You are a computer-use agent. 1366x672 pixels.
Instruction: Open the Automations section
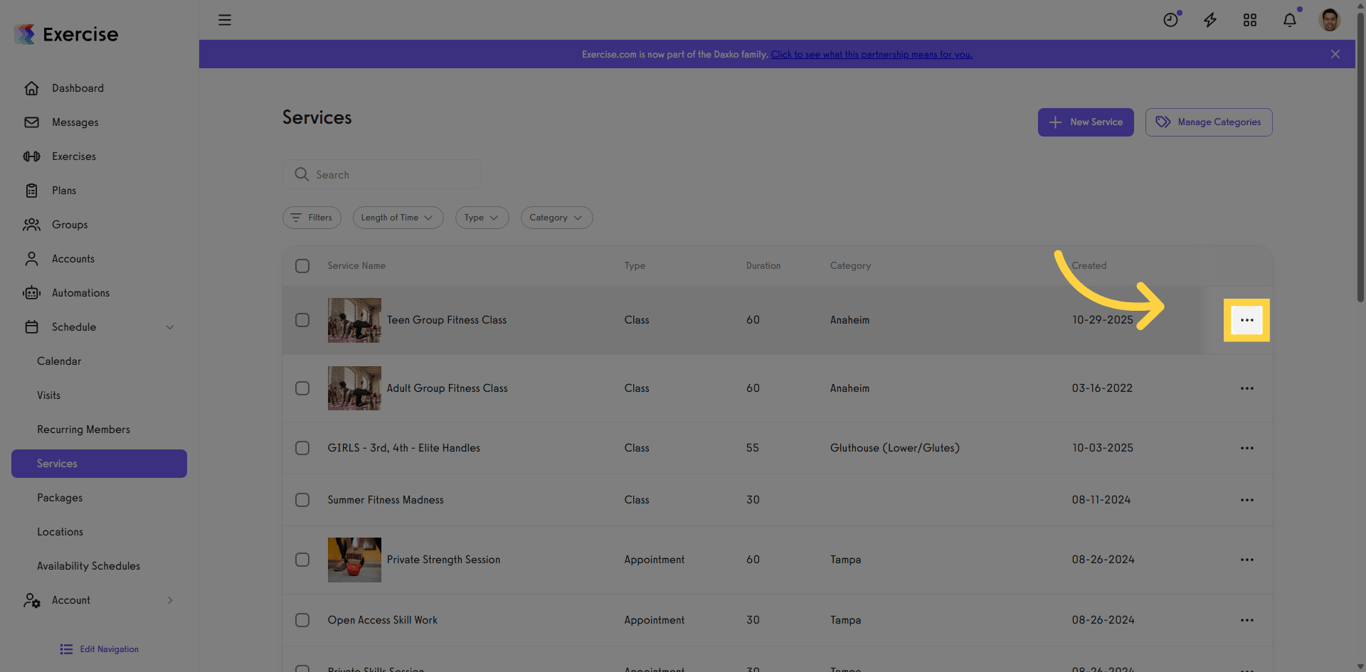pyautogui.click(x=81, y=292)
